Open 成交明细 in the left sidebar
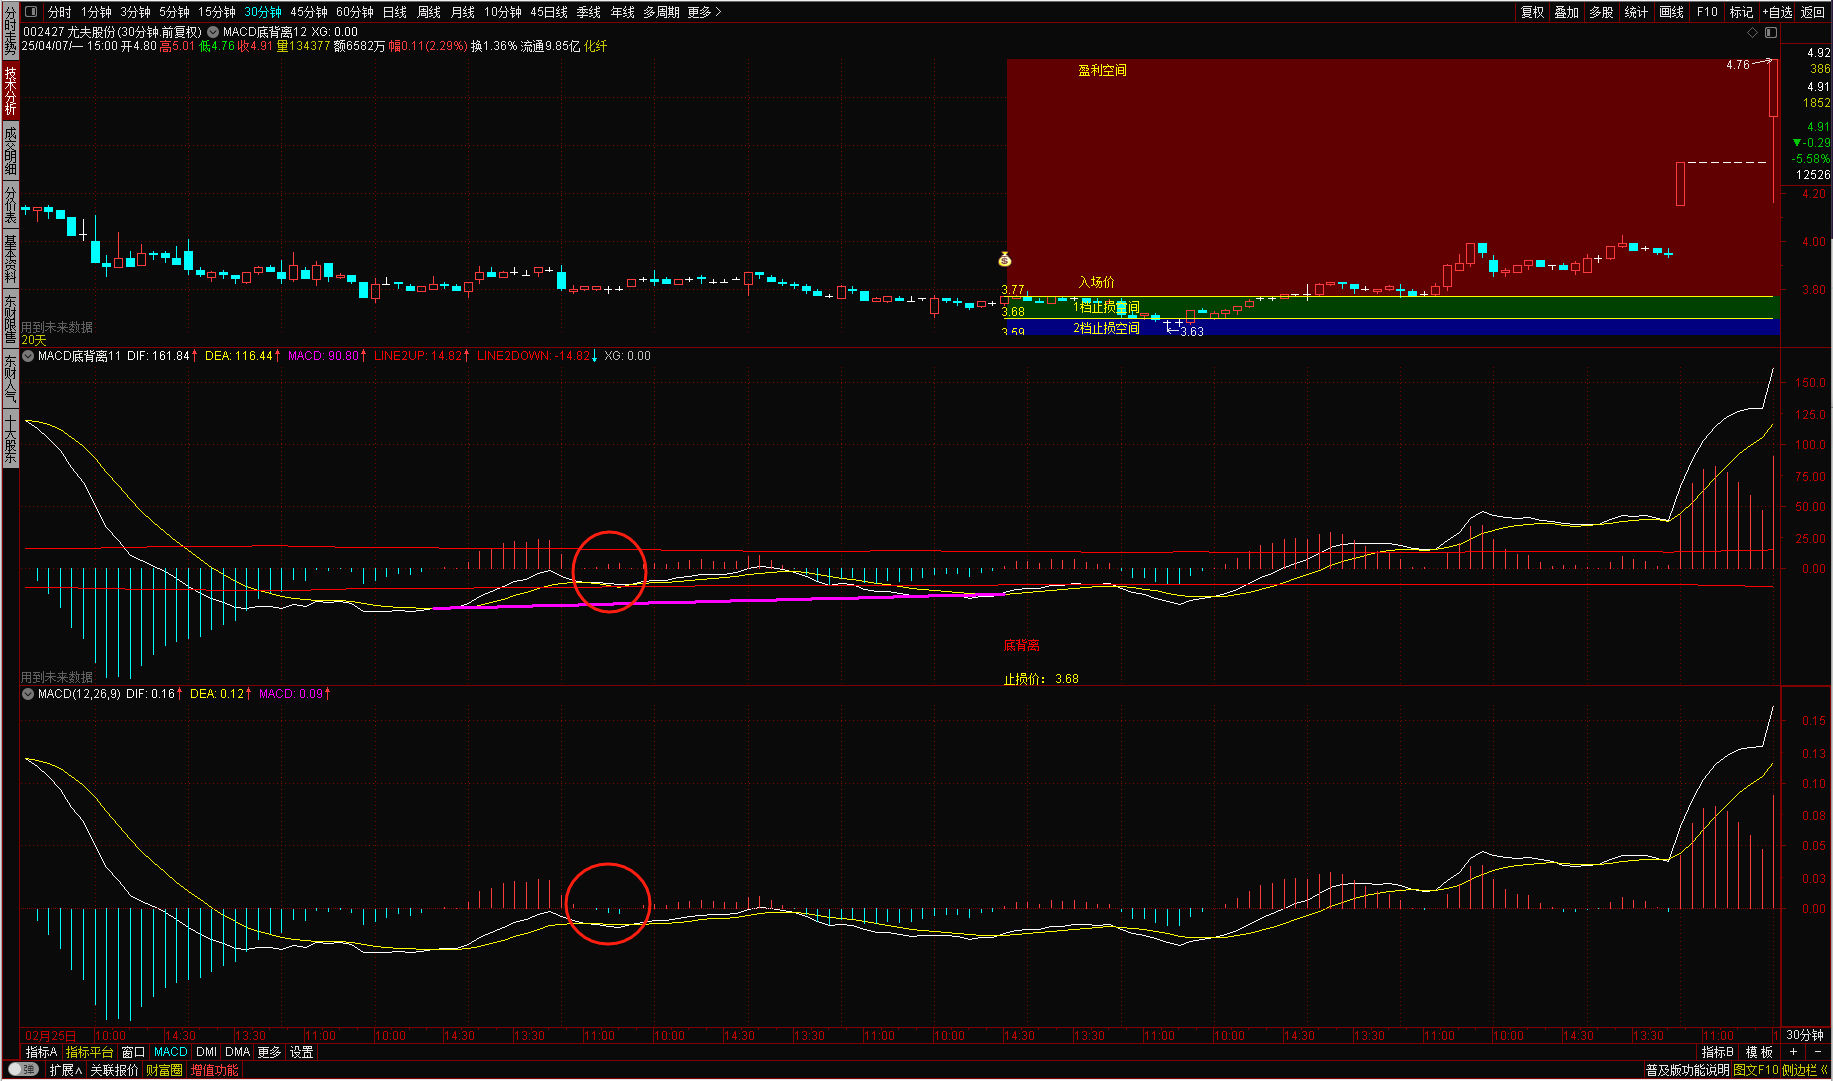 [10, 150]
